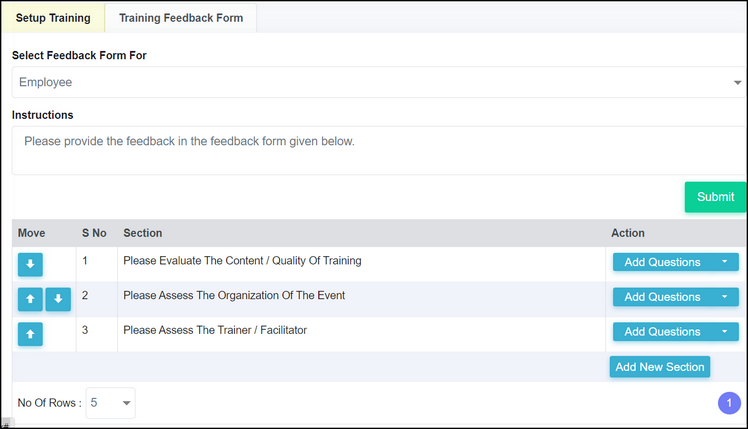
Task: Open the Select Feedback Form For dropdown
Action: 379,82
